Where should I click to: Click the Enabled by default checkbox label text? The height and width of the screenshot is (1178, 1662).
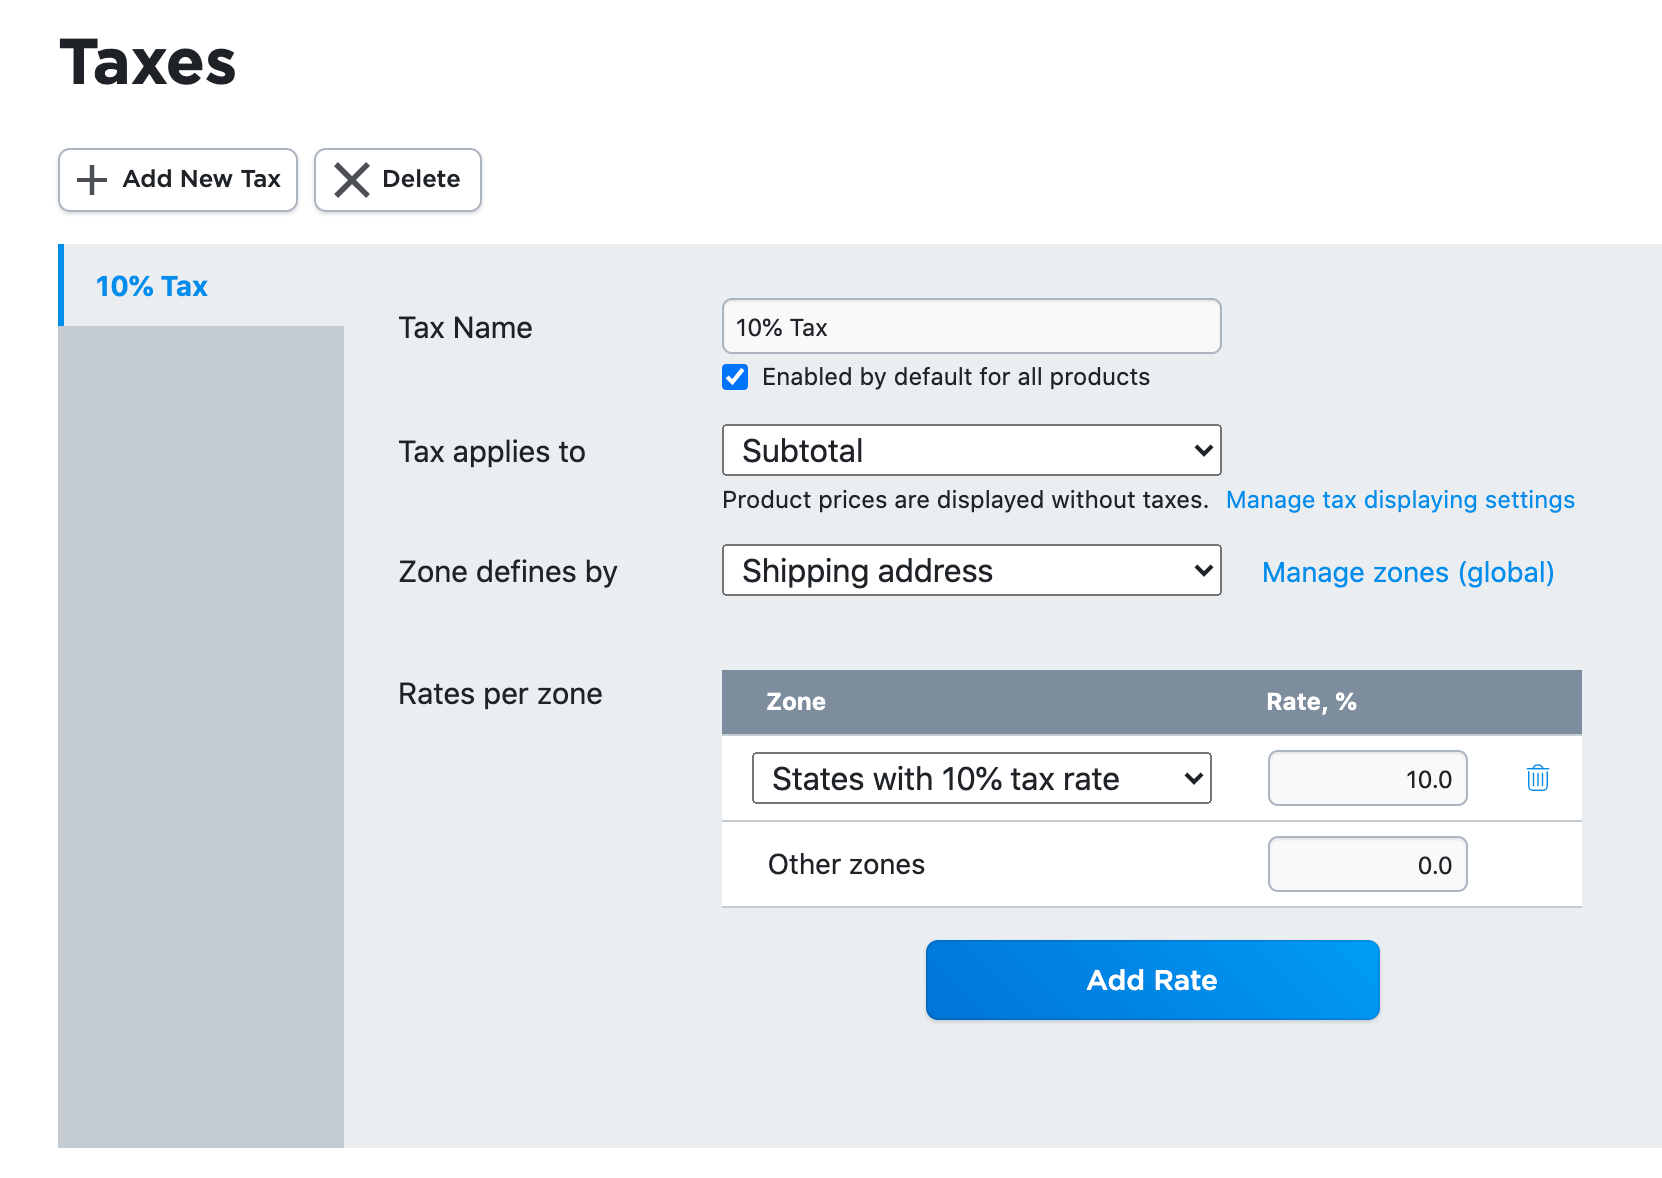pos(955,377)
